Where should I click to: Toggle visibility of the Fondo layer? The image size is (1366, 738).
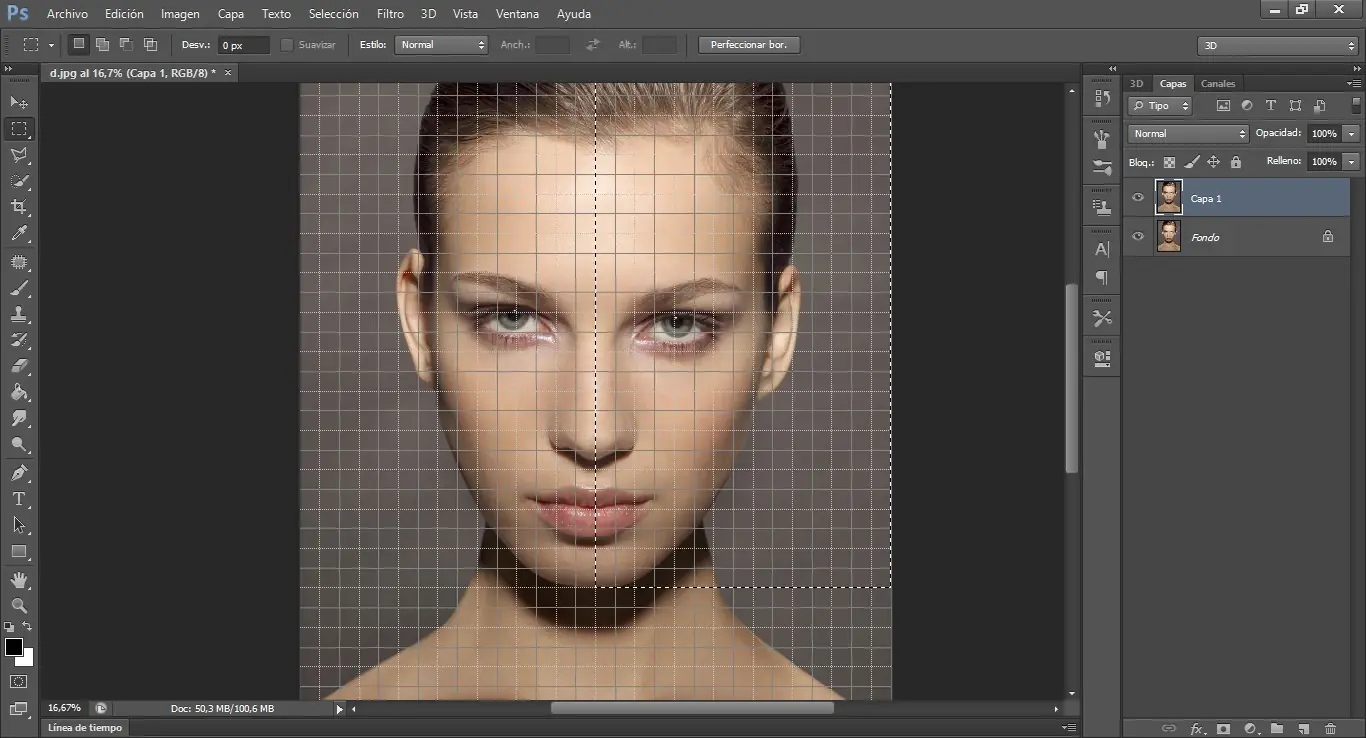point(1137,237)
